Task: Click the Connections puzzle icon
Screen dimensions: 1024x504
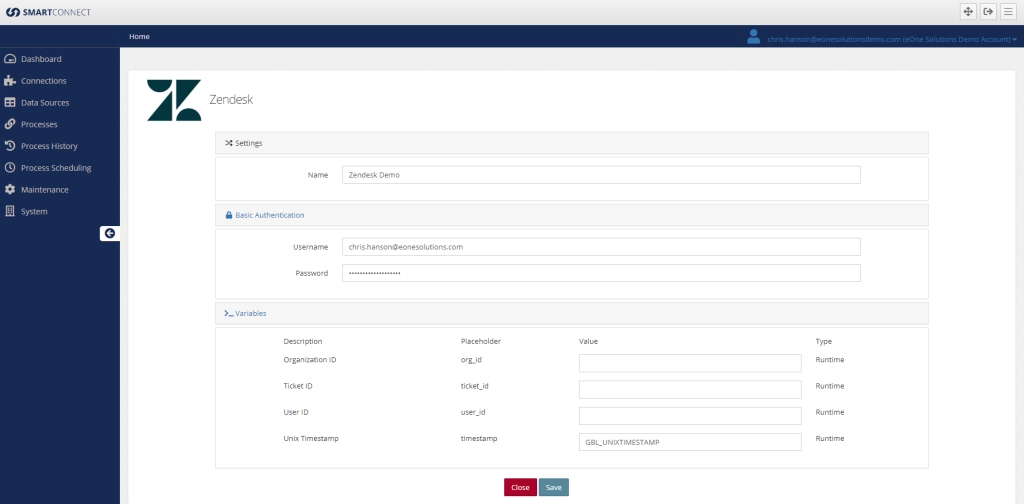Action: [x=10, y=81]
